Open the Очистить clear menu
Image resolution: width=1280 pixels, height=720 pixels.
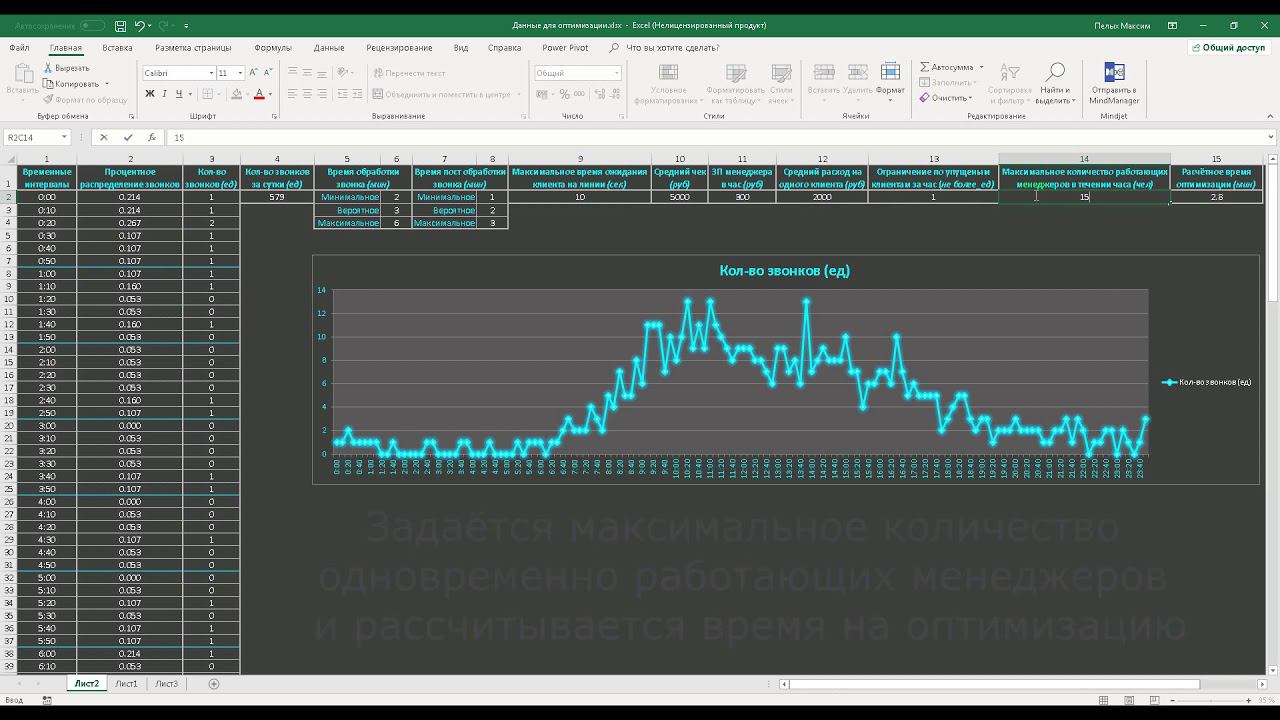click(x=945, y=98)
